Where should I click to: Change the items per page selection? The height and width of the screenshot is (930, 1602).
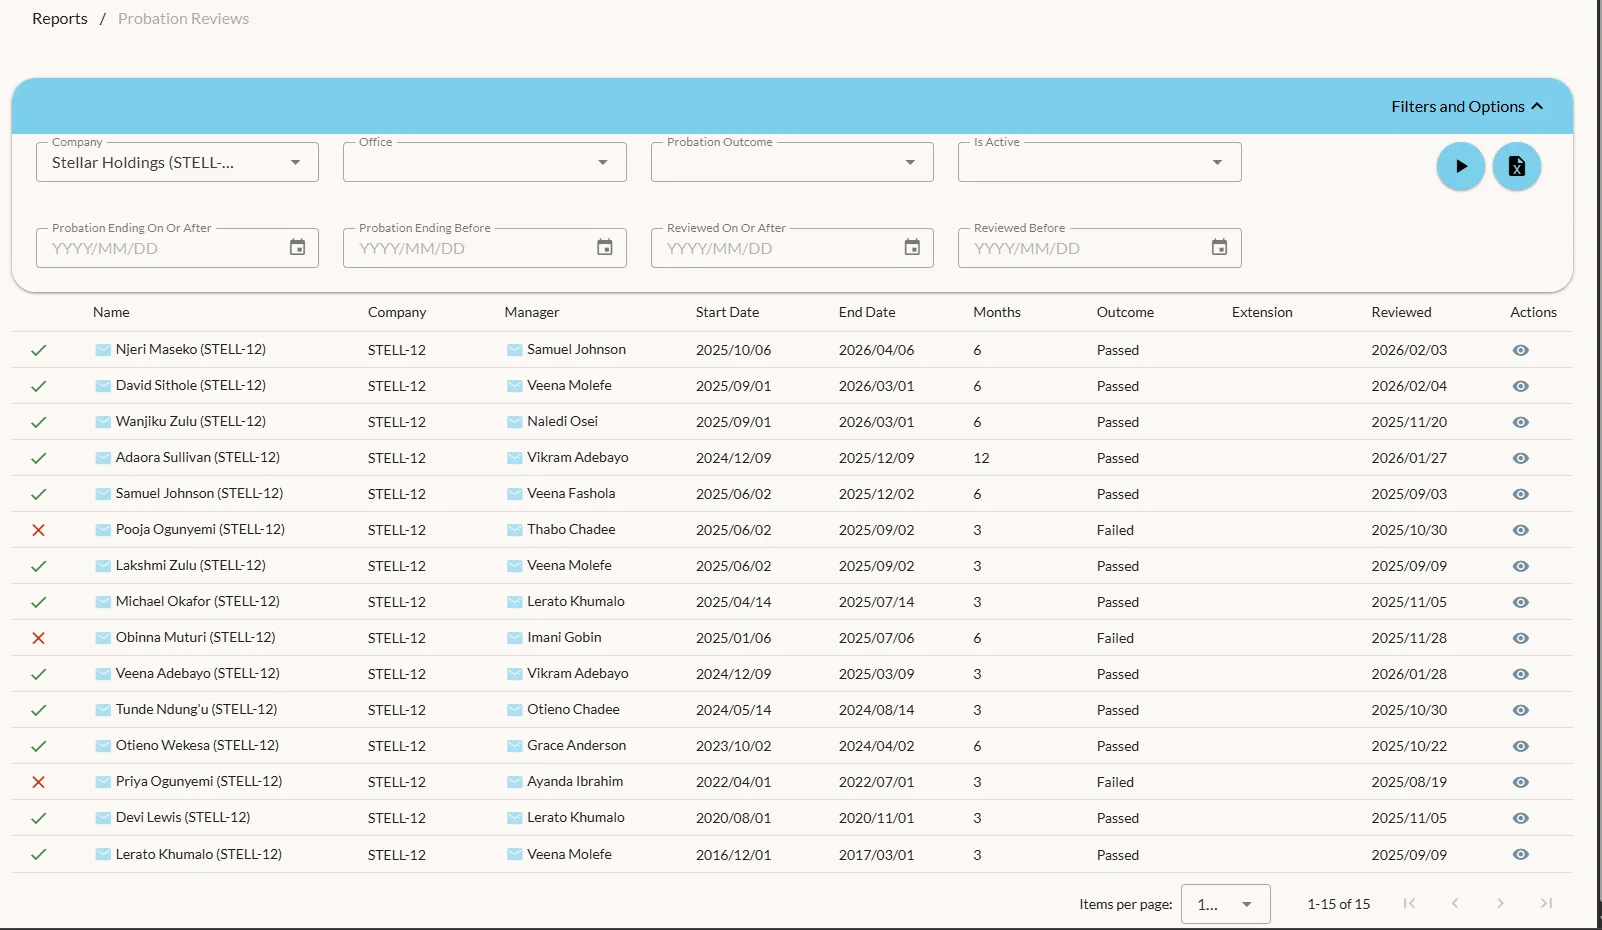pyautogui.click(x=1225, y=904)
